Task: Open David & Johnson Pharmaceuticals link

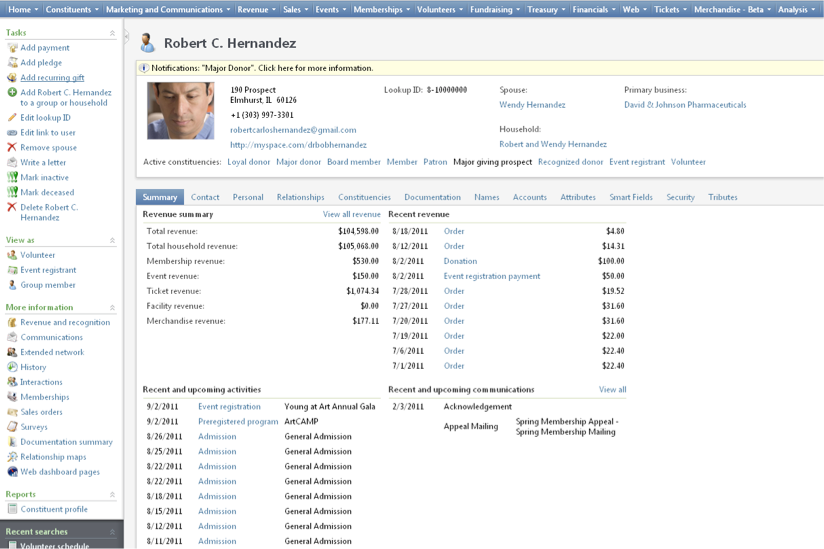Action: (685, 105)
